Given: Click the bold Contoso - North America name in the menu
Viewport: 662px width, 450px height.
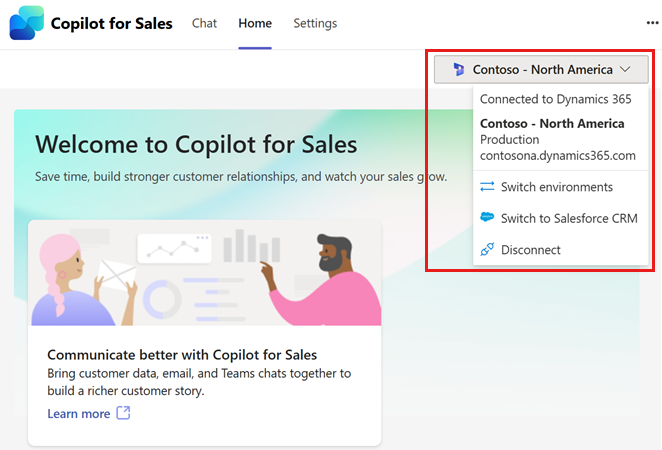Looking at the screenshot, I should coord(552,123).
